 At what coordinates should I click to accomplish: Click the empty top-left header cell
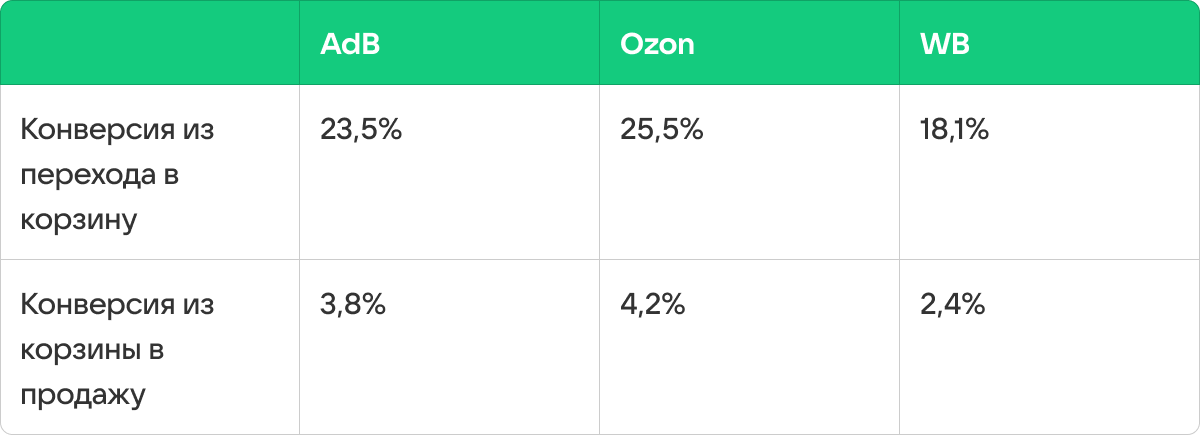[150, 43]
